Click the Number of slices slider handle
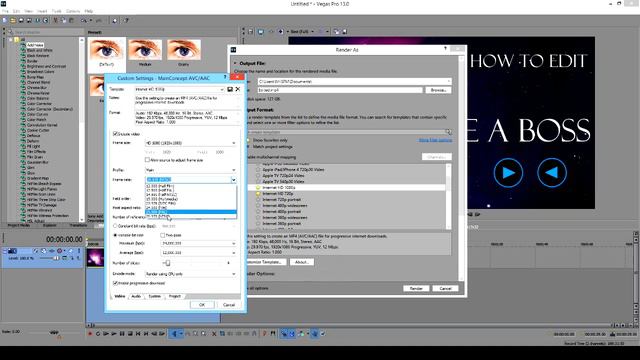 (x=167, y=263)
